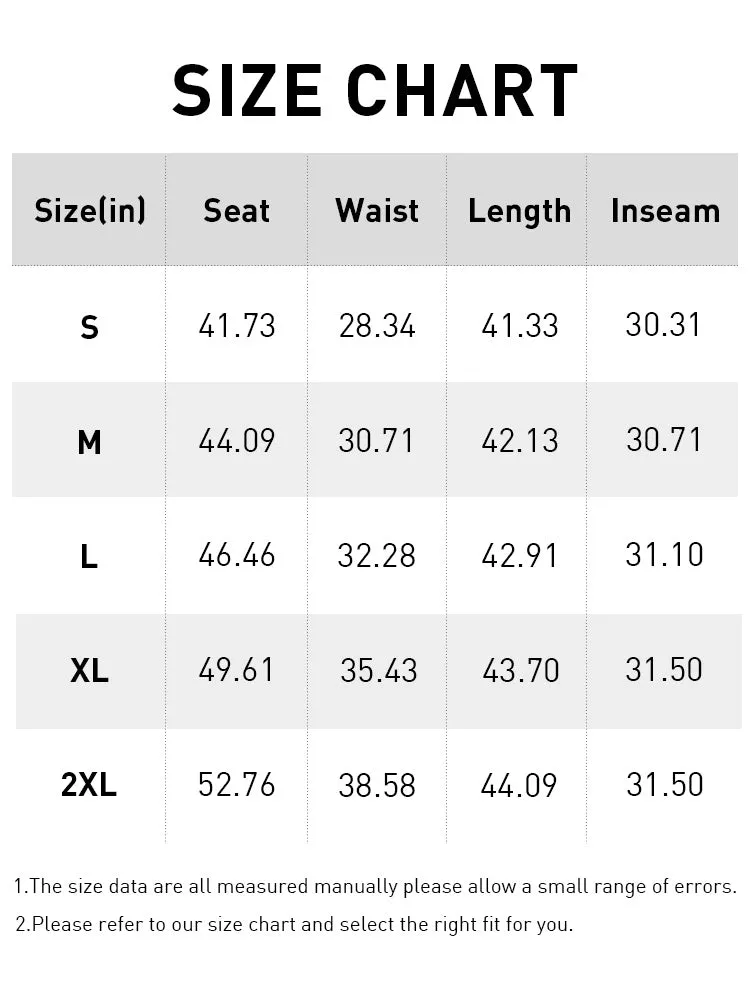Viewport: 750px width, 1000px height.
Task: Click the note about selecting right fit
Action: pos(294,924)
